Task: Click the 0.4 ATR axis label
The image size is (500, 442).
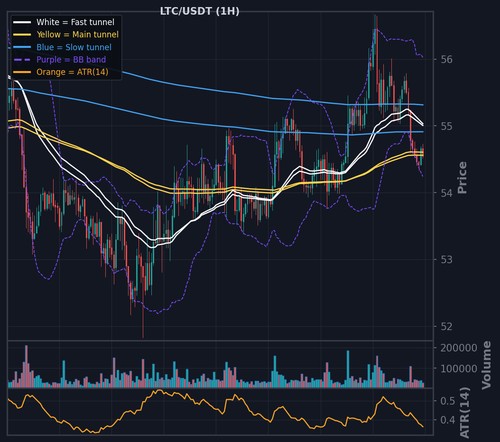Action: [448, 420]
